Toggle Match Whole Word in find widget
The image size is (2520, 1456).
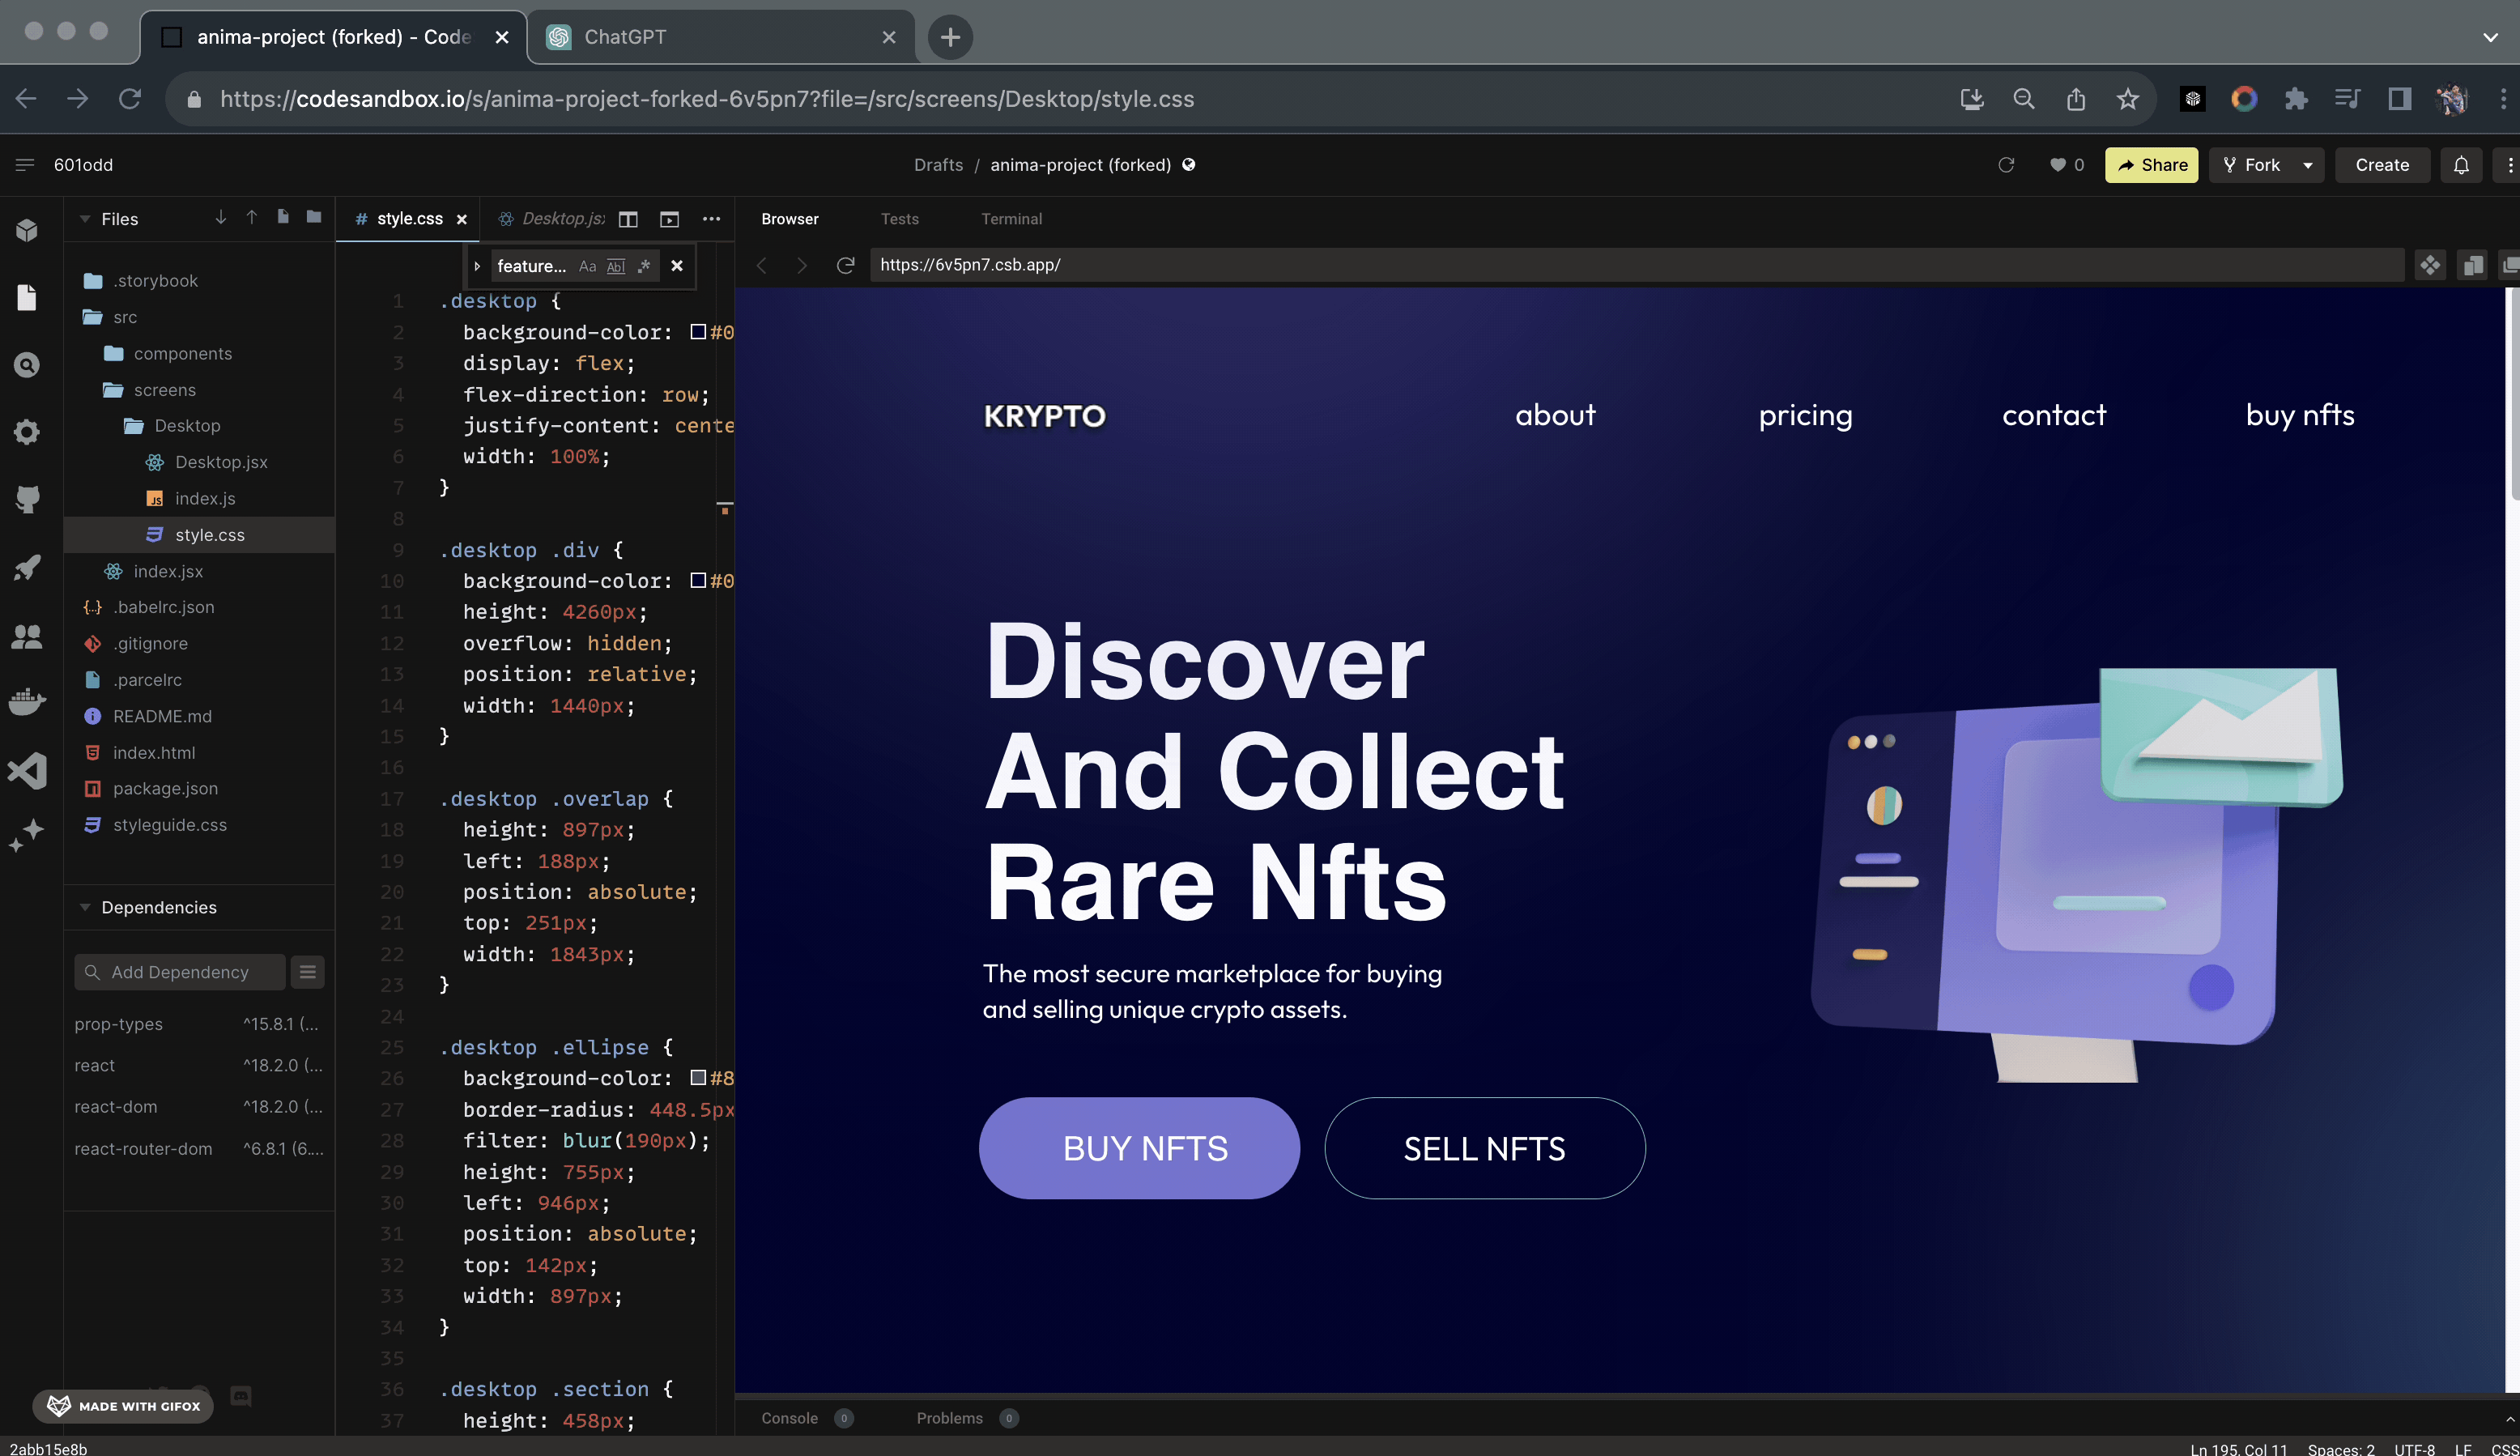tap(616, 266)
